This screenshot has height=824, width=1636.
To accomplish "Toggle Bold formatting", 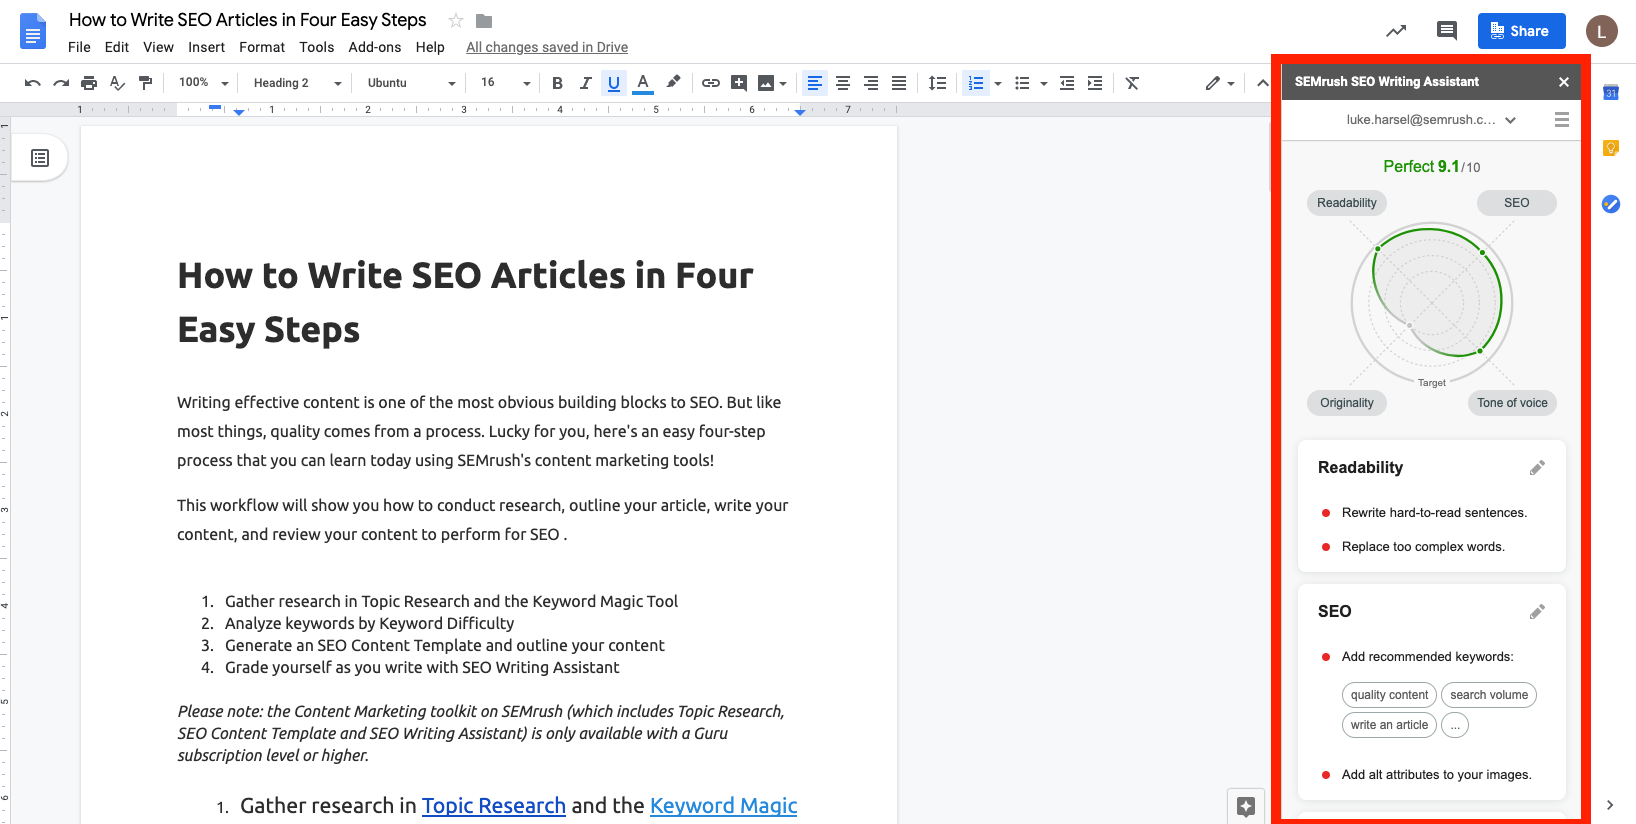I will [557, 83].
